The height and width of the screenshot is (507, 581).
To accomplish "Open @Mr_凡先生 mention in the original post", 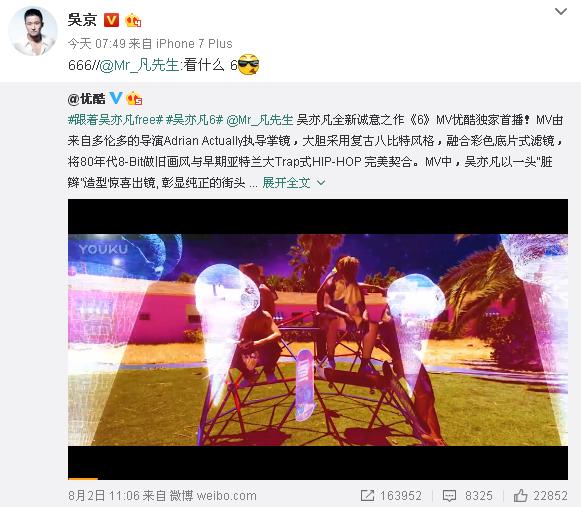I will tap(260, 120).
